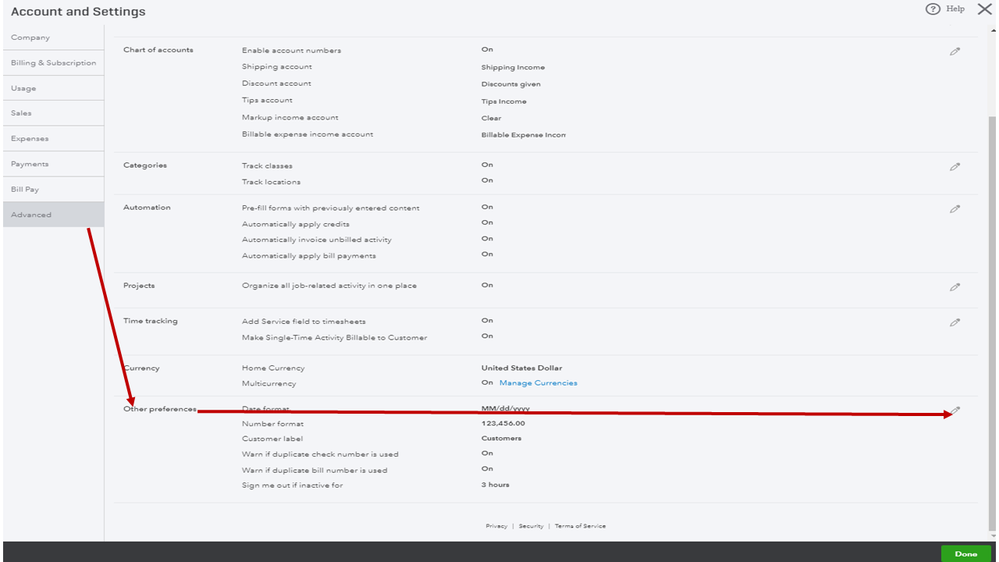Open the Privacy footer link
Image resolution: width=999 pixels, height=562 pixels.
click(497, 526)
